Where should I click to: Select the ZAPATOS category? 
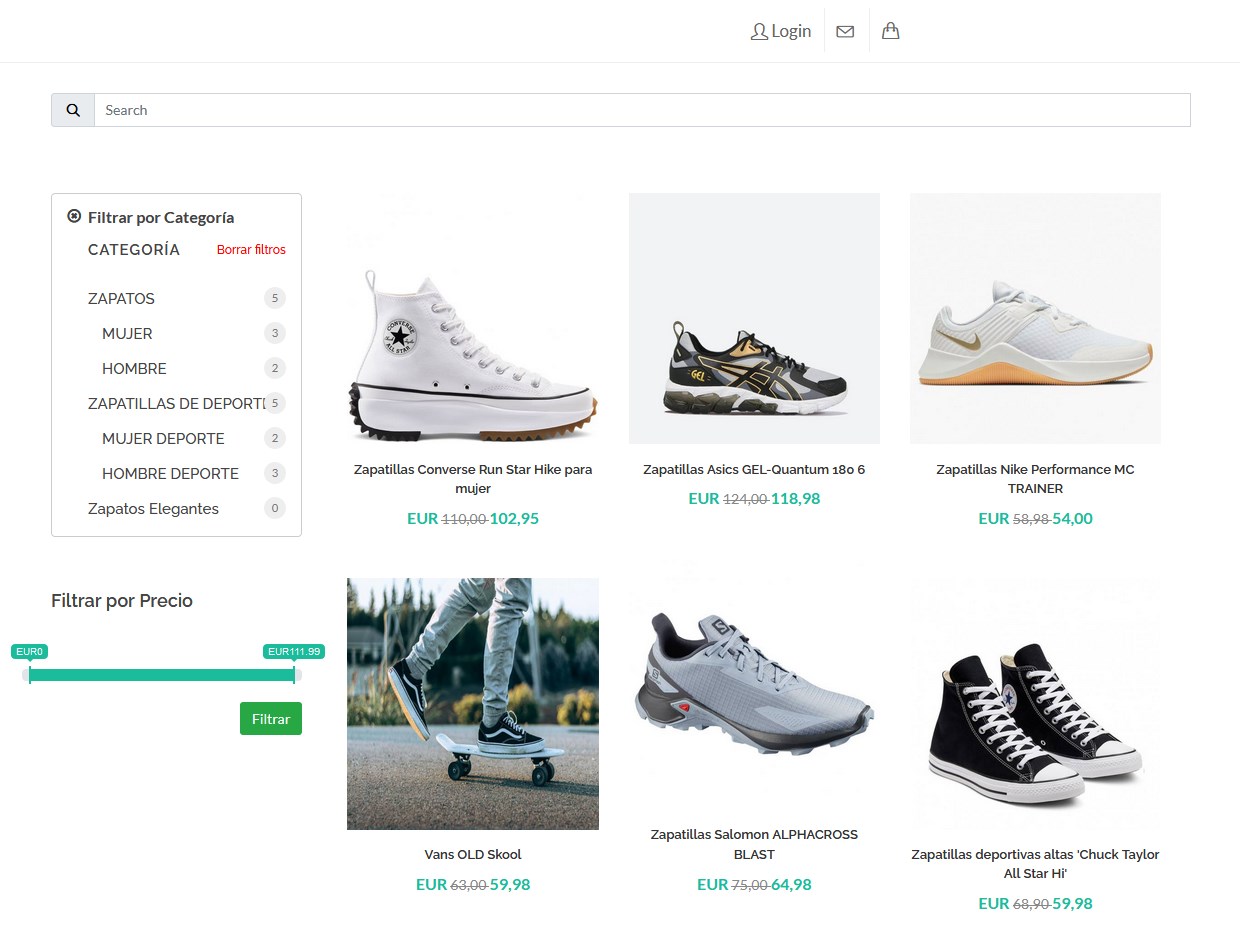[121, 298]
